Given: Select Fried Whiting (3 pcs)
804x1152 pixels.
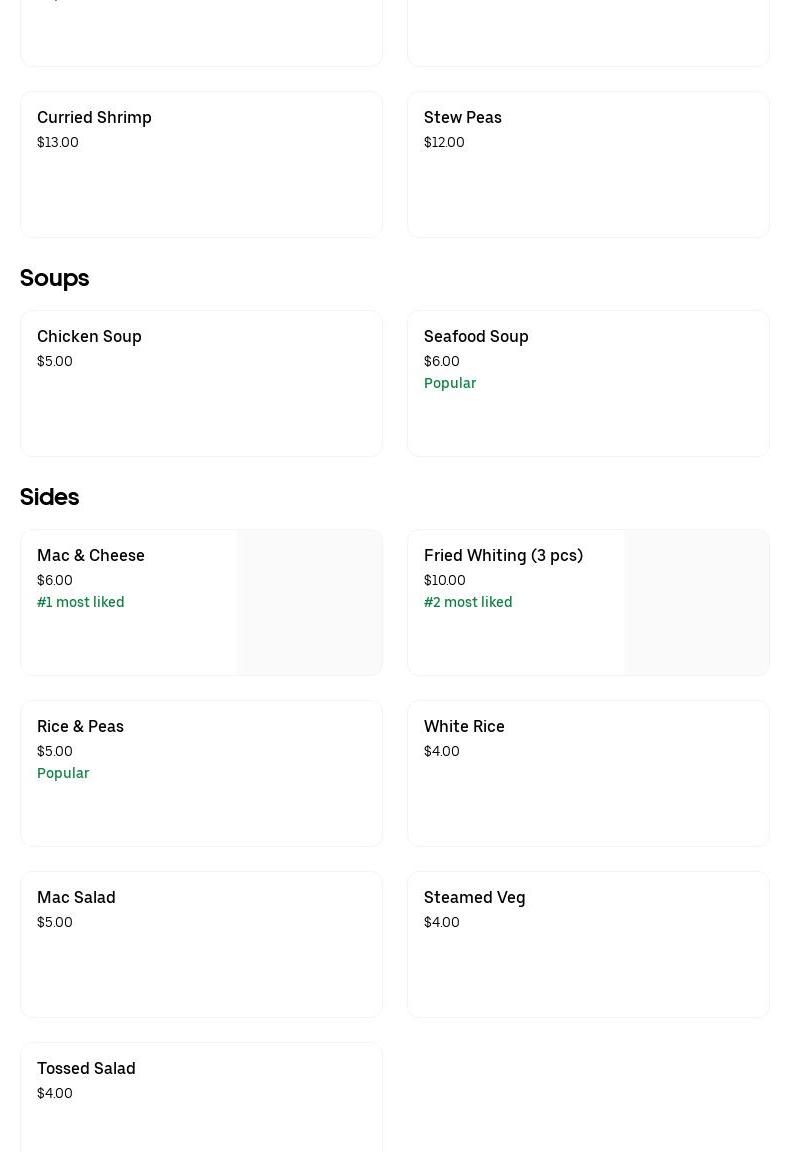Looking at the screenshot, I should 503,556.
